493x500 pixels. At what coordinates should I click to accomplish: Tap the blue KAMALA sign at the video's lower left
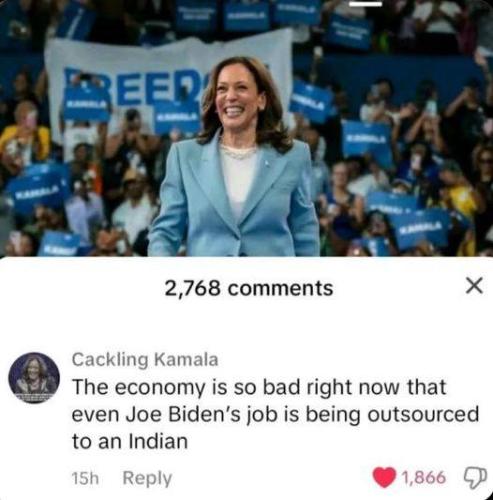pos(37,188)
